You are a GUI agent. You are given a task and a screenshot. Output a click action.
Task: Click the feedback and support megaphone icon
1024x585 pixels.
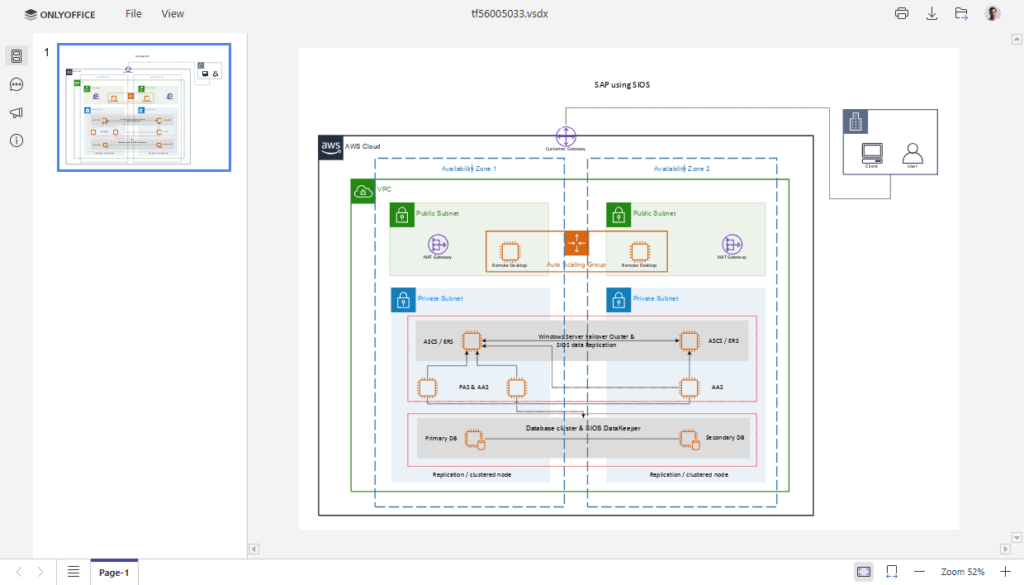[15, 112]
